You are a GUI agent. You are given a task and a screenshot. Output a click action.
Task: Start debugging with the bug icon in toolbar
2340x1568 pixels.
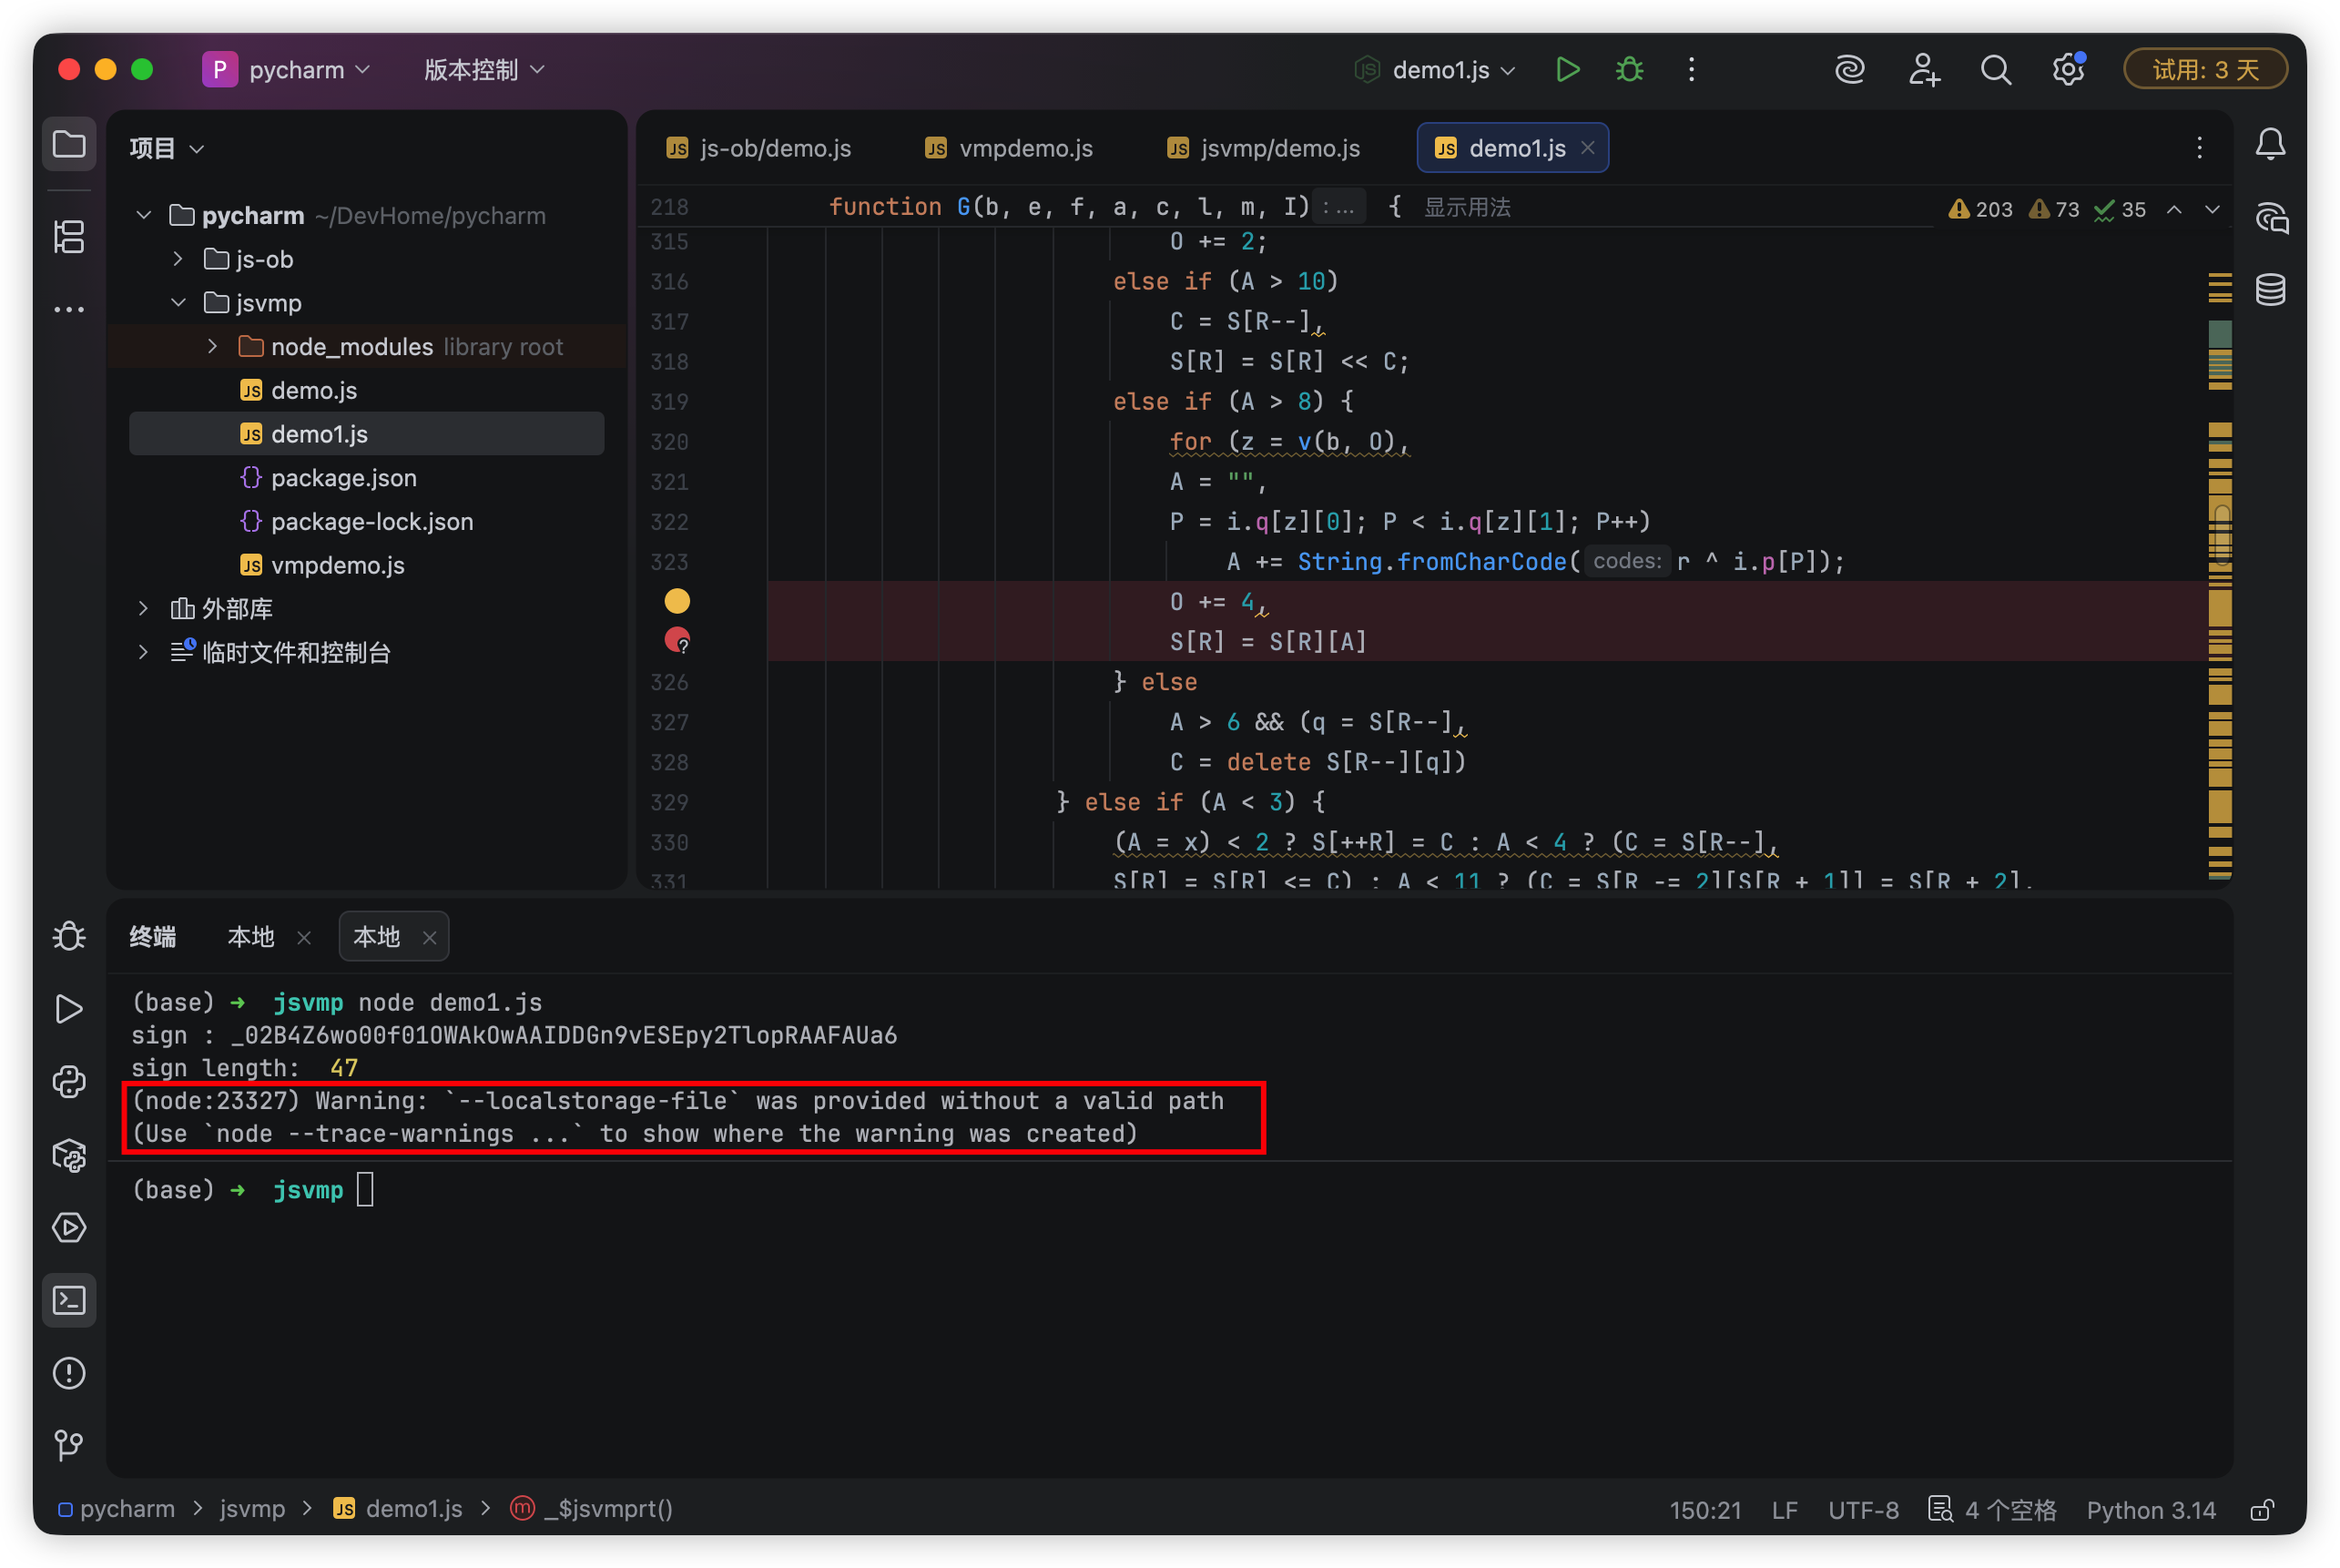point(1629,69)
